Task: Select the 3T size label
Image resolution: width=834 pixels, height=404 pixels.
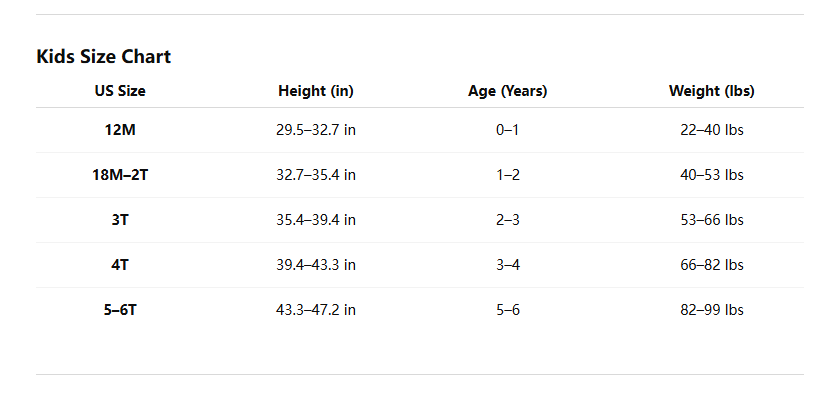Action: pyautogui.click(x=120, y=220)
